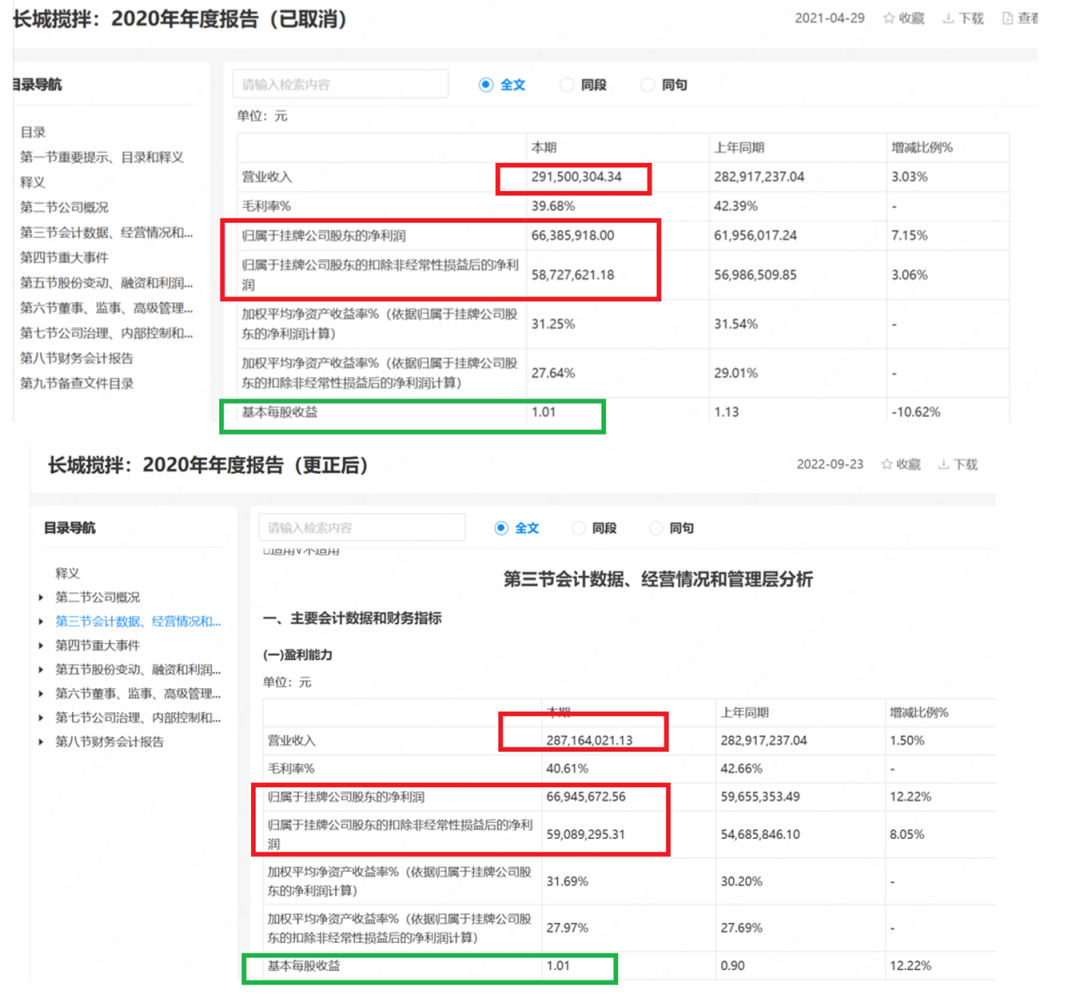Expand 第二节公司概况 arrow in the lower navigation
The height and width of the screenshot is (998, 1080).
click(x=41, y=598)
